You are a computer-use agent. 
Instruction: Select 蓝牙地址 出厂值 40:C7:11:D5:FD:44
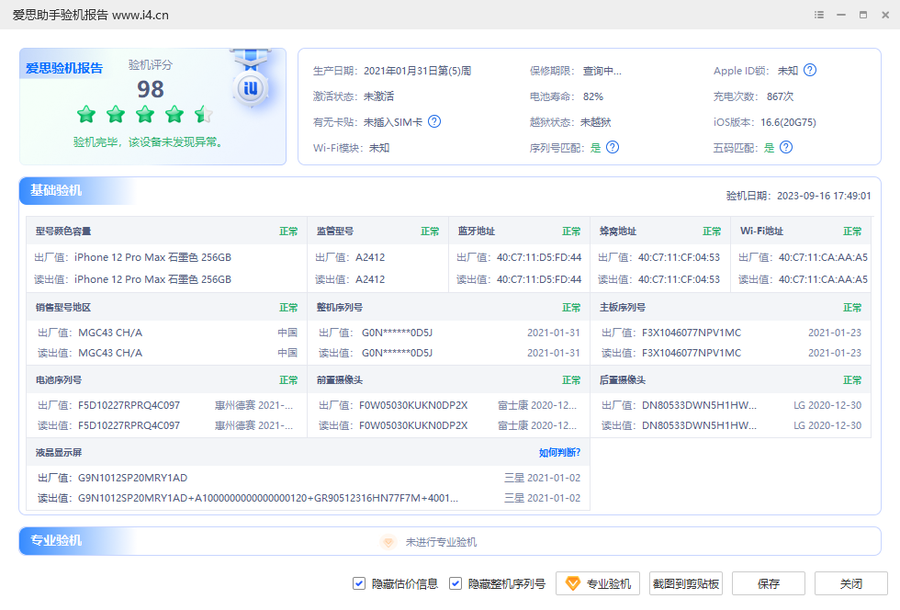539,257
